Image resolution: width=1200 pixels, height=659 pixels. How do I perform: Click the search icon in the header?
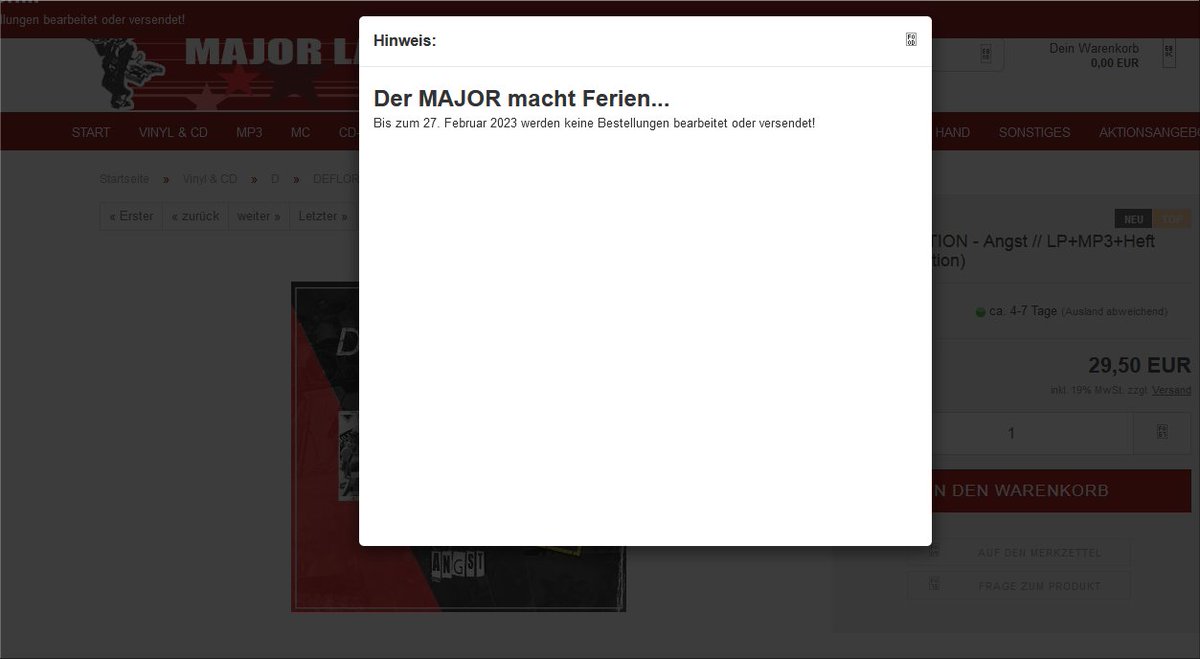(986, 54)
